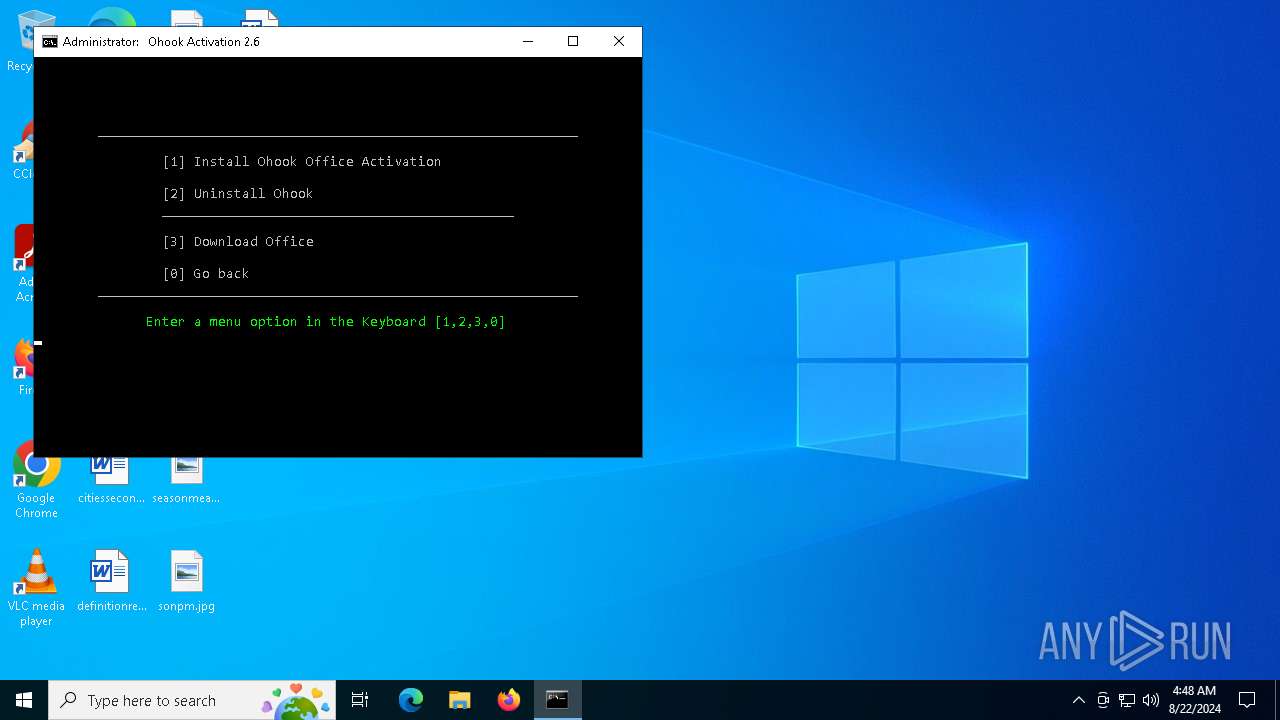Minimize the Ohook Activation window

click(x=528, y=42)
